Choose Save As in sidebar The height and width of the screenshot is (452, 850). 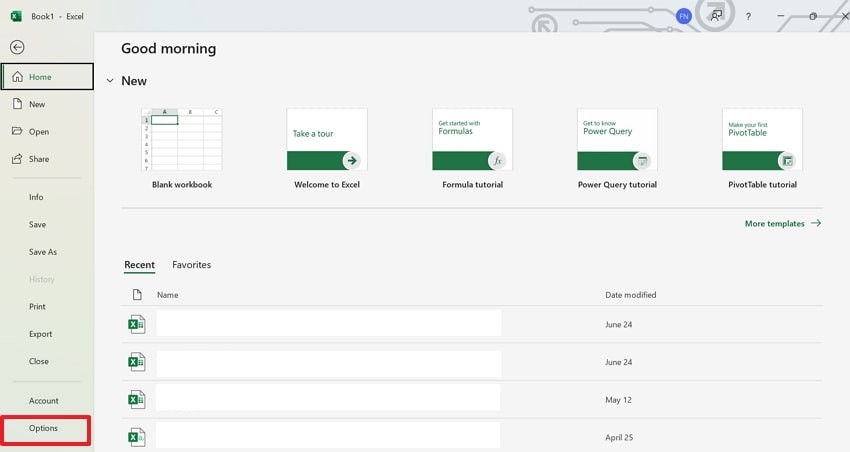tap(43, 252)
